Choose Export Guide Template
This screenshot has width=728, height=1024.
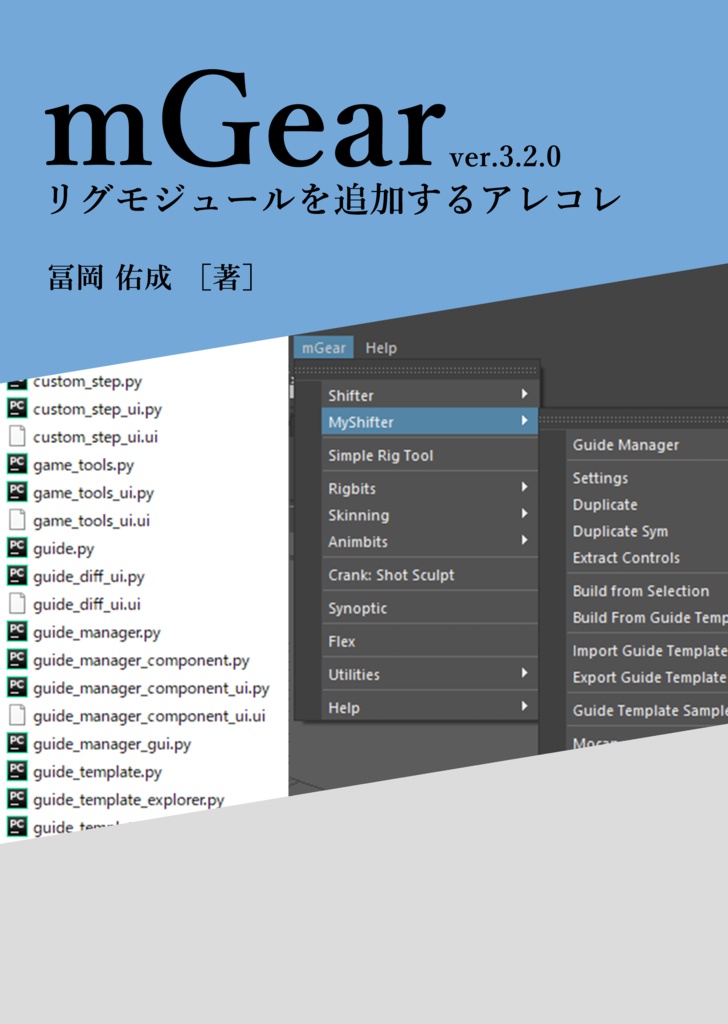647,677
